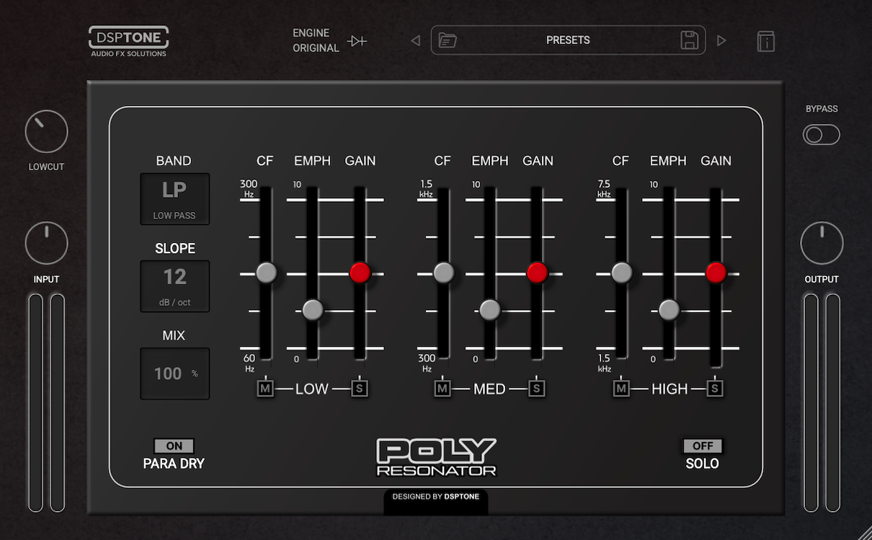The image size is (872, 540).
Task: Open the Band type LP selector
Action: (x=175, y=198)
